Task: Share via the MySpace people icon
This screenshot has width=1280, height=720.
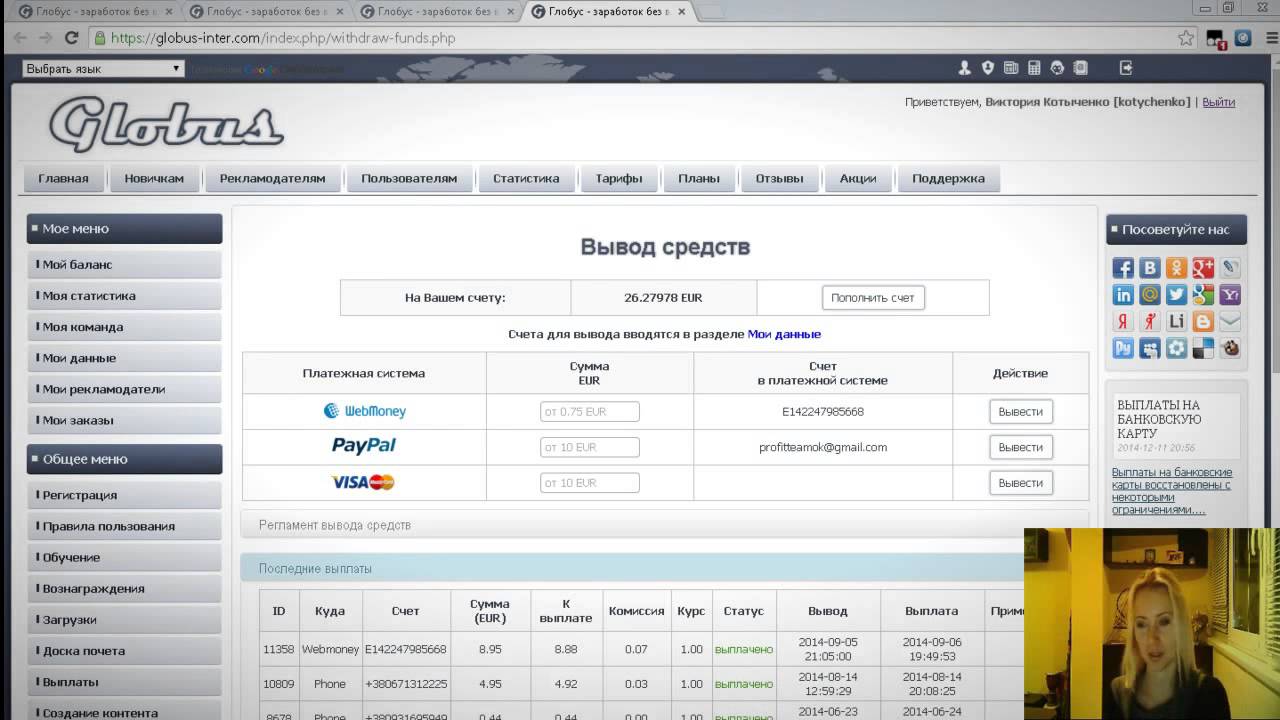Action: 1150,349
